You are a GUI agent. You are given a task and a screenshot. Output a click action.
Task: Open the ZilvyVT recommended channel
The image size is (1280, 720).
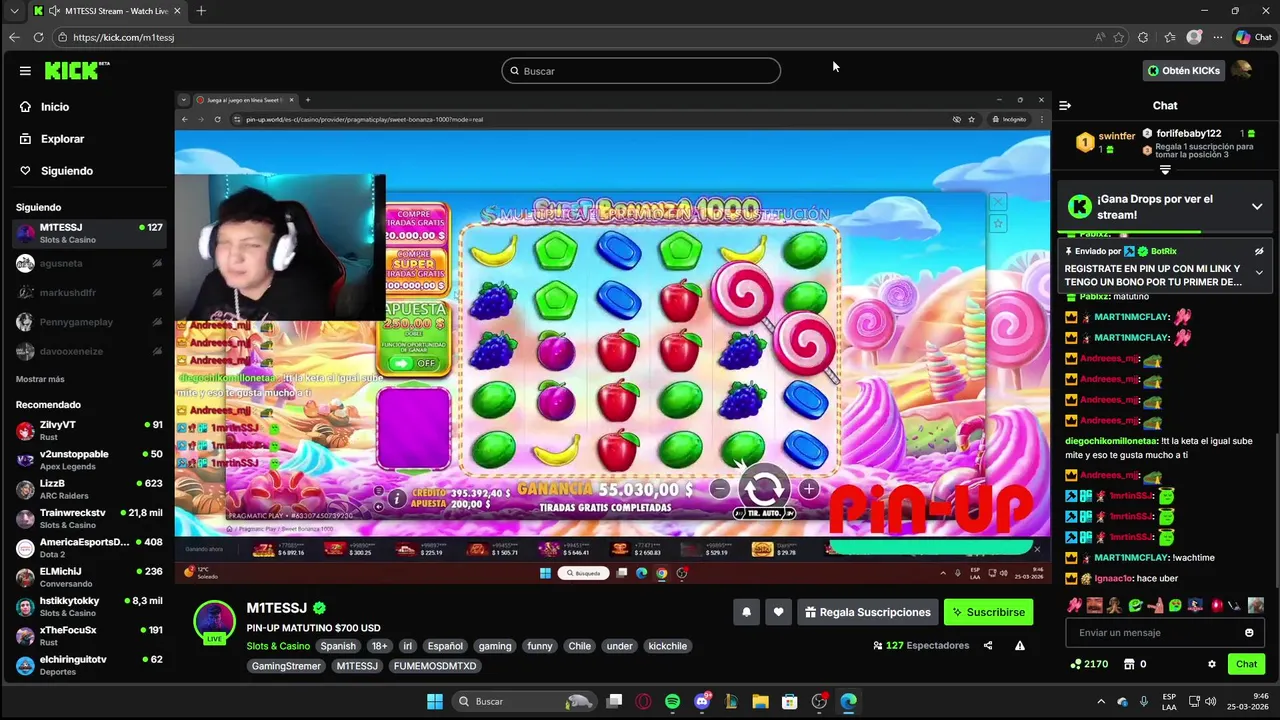pos(88,431)
